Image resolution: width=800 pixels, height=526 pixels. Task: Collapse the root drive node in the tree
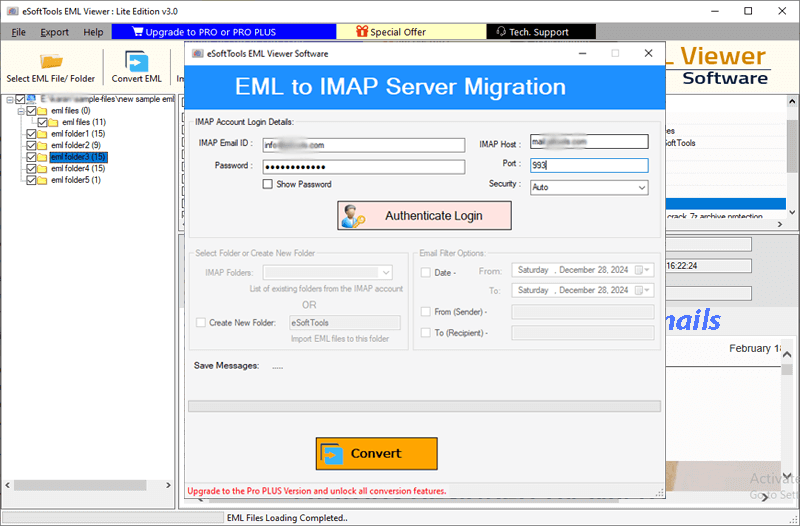point(10,99)
